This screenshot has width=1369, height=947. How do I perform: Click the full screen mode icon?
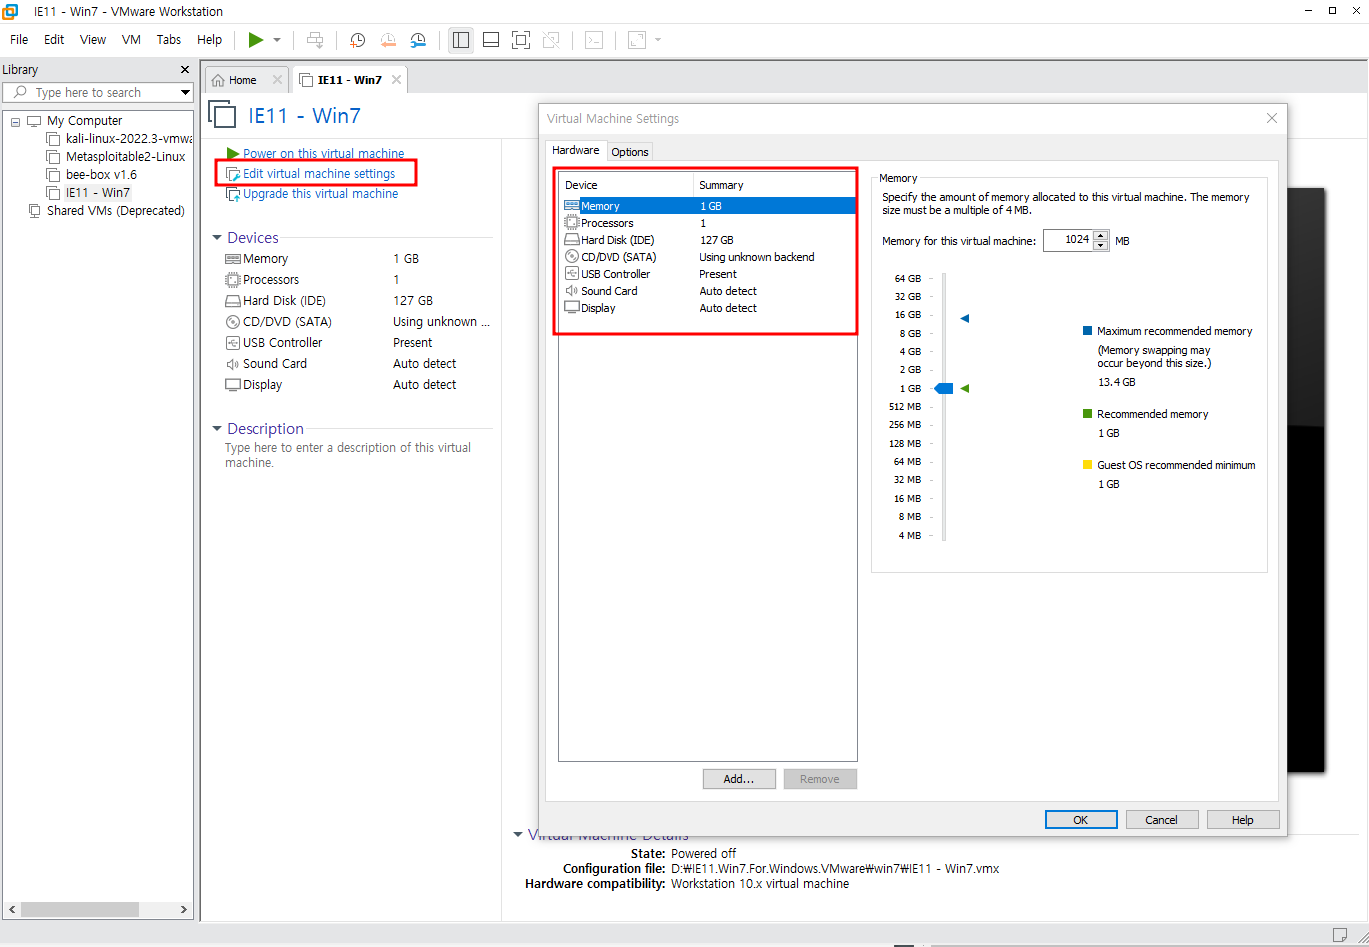click(521, 40)
